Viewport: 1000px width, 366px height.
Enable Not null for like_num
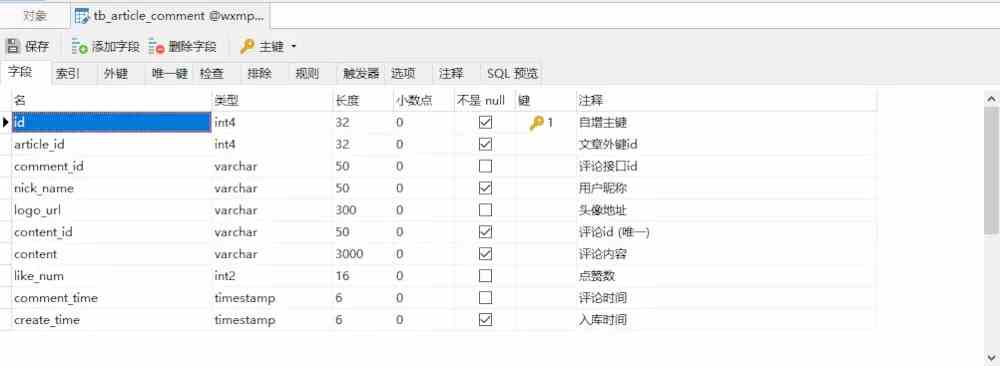pos(485,275)
